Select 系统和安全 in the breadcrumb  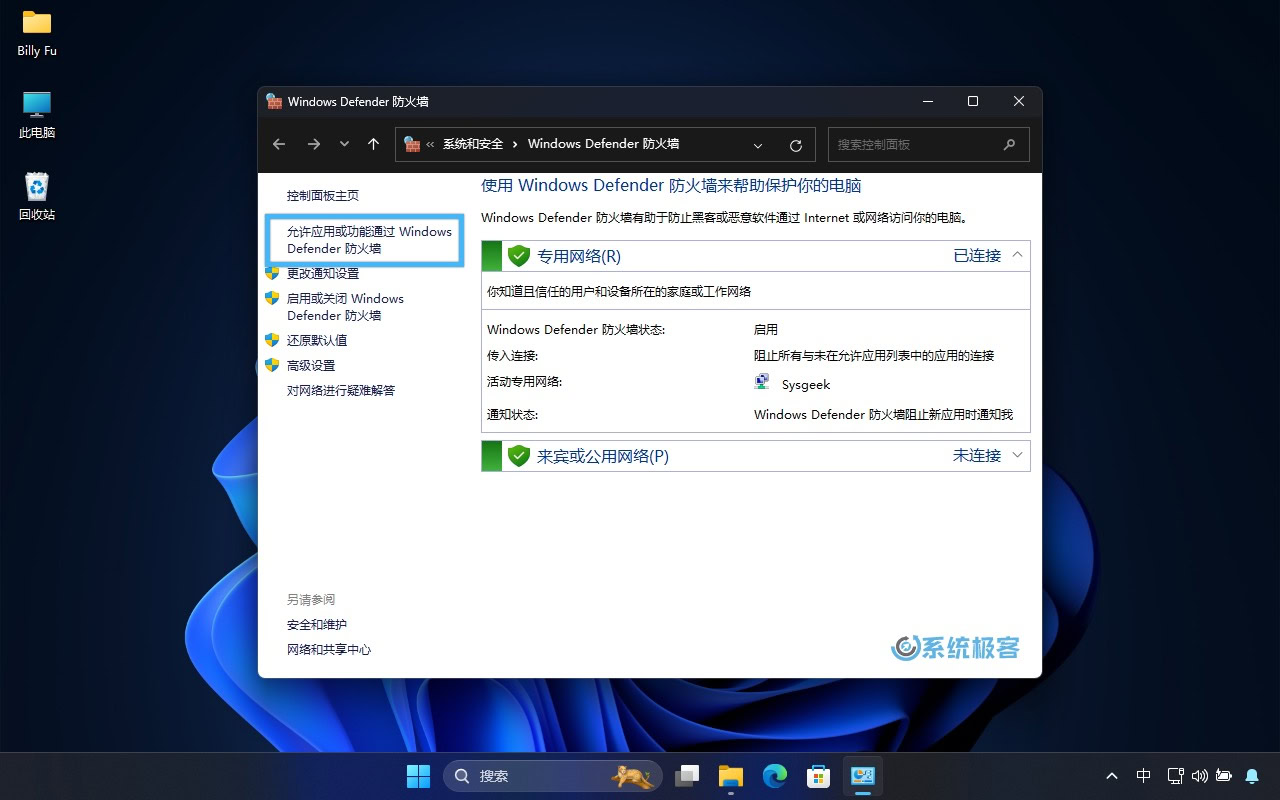tap(473, 144)
